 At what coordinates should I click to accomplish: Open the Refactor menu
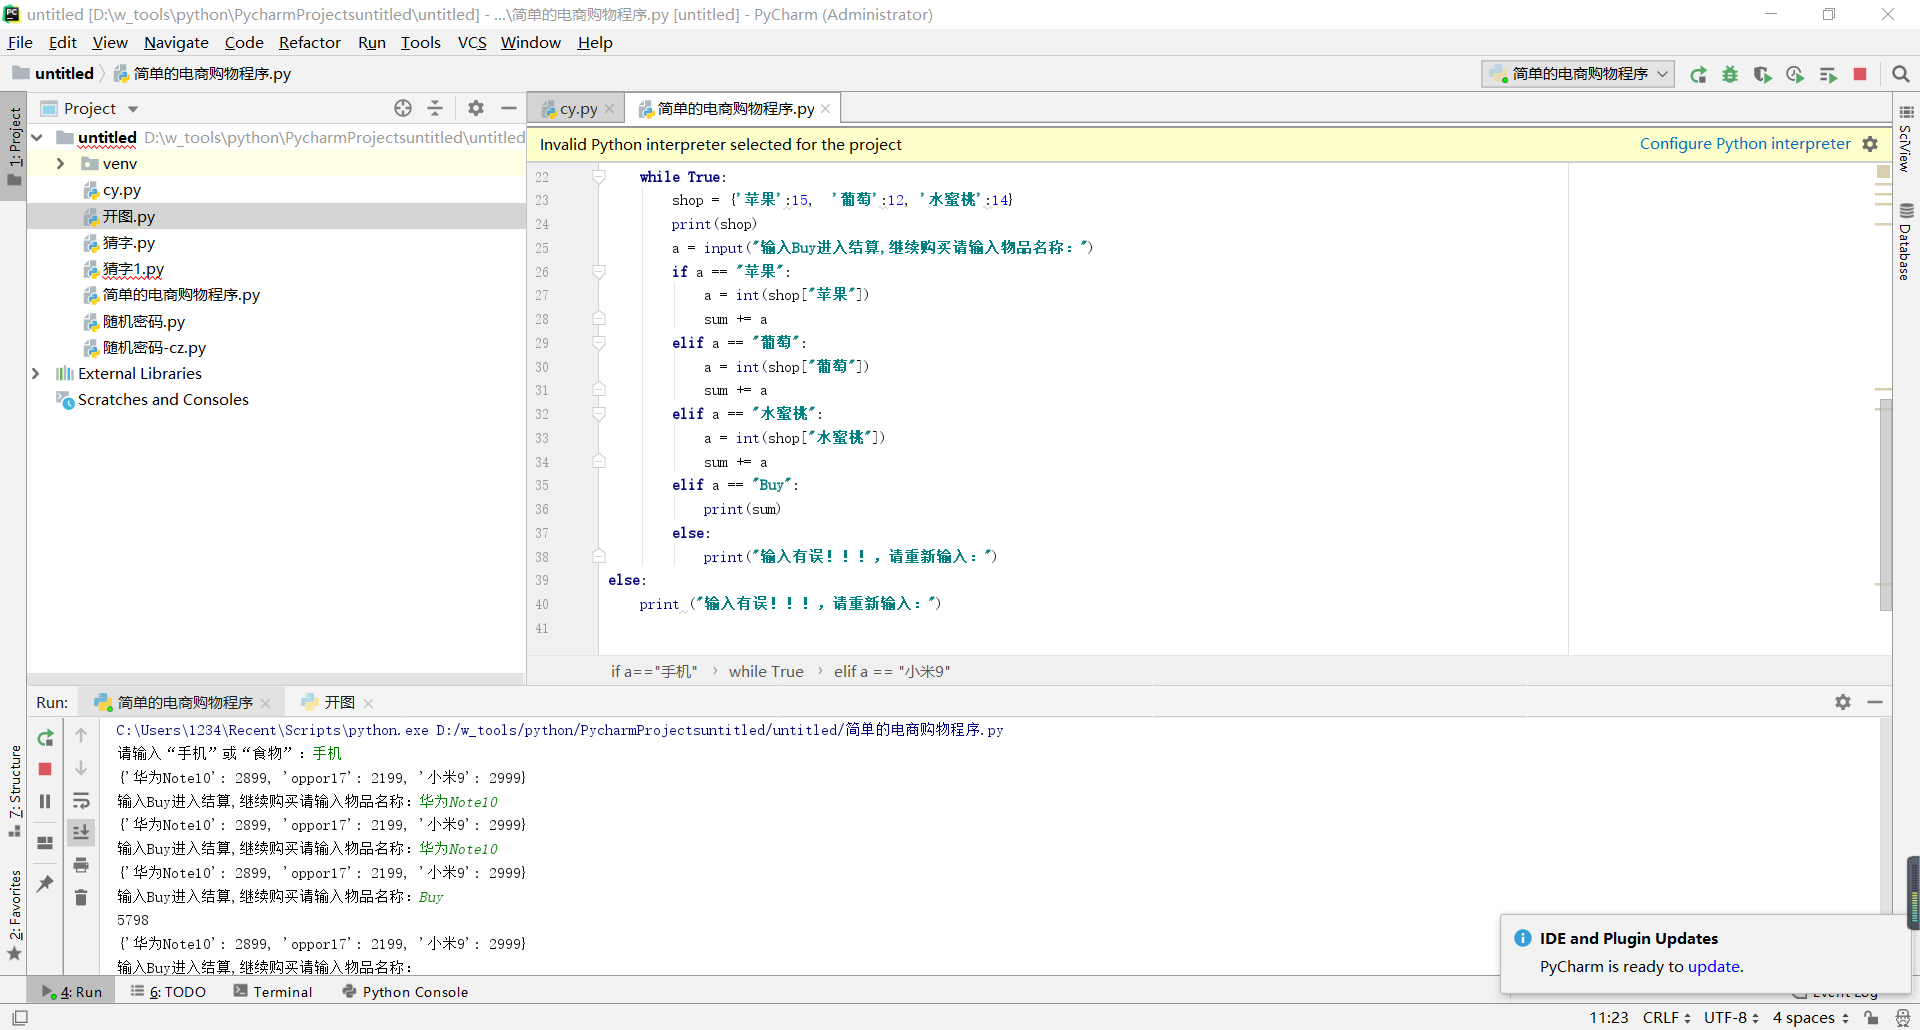(309, 42)
